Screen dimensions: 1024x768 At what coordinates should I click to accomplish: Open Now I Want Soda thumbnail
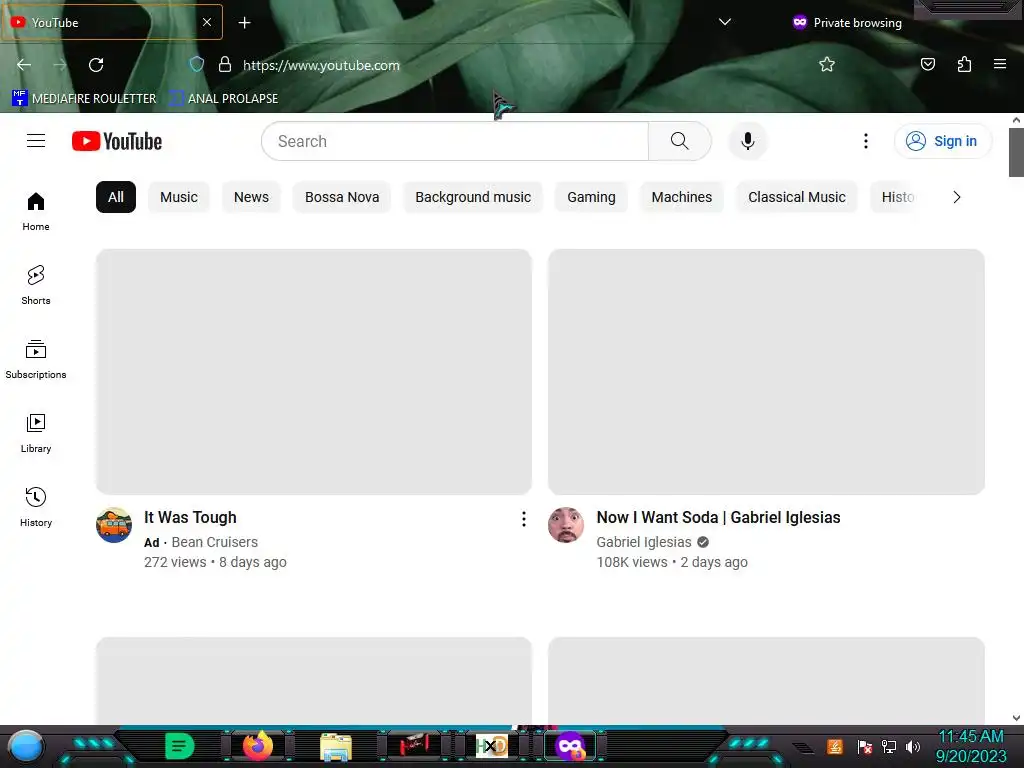(766, 372)
